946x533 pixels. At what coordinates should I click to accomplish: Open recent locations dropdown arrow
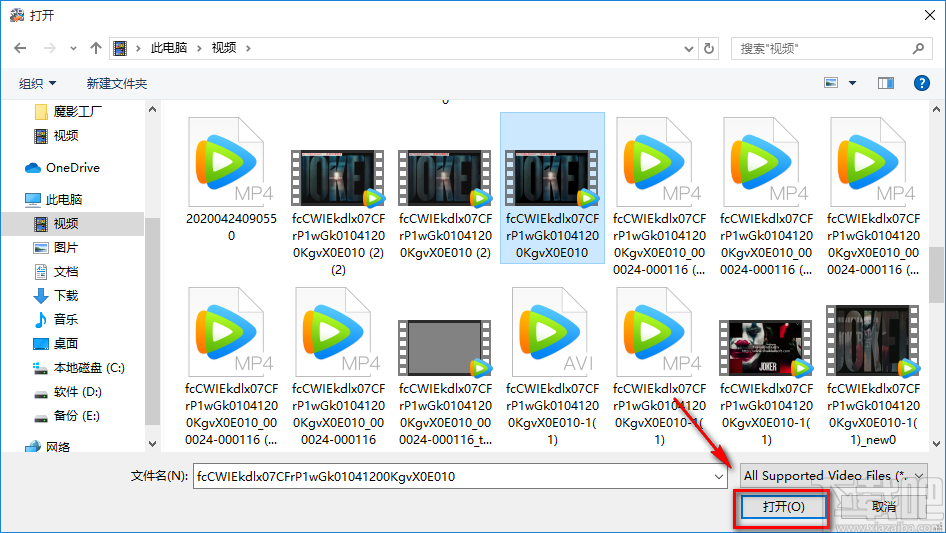[74, 48]
